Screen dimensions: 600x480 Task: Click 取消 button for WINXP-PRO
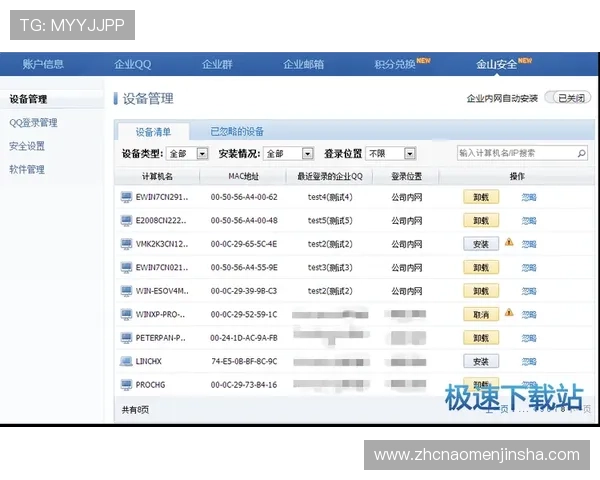click(481, 314)
